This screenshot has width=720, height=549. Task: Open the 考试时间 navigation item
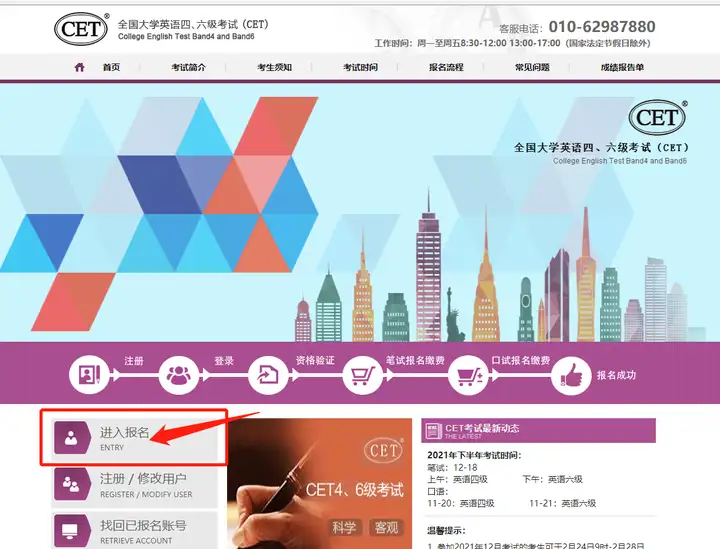(360, 67)
